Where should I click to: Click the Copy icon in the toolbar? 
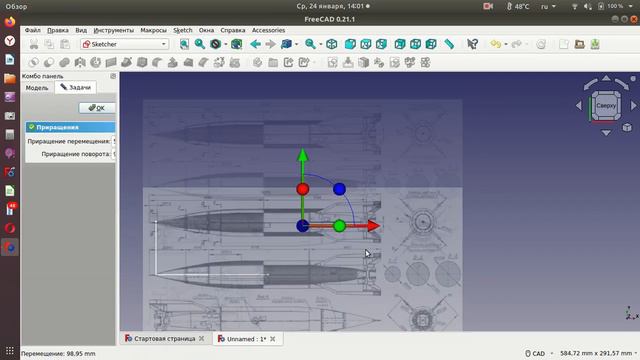point(49,44)
